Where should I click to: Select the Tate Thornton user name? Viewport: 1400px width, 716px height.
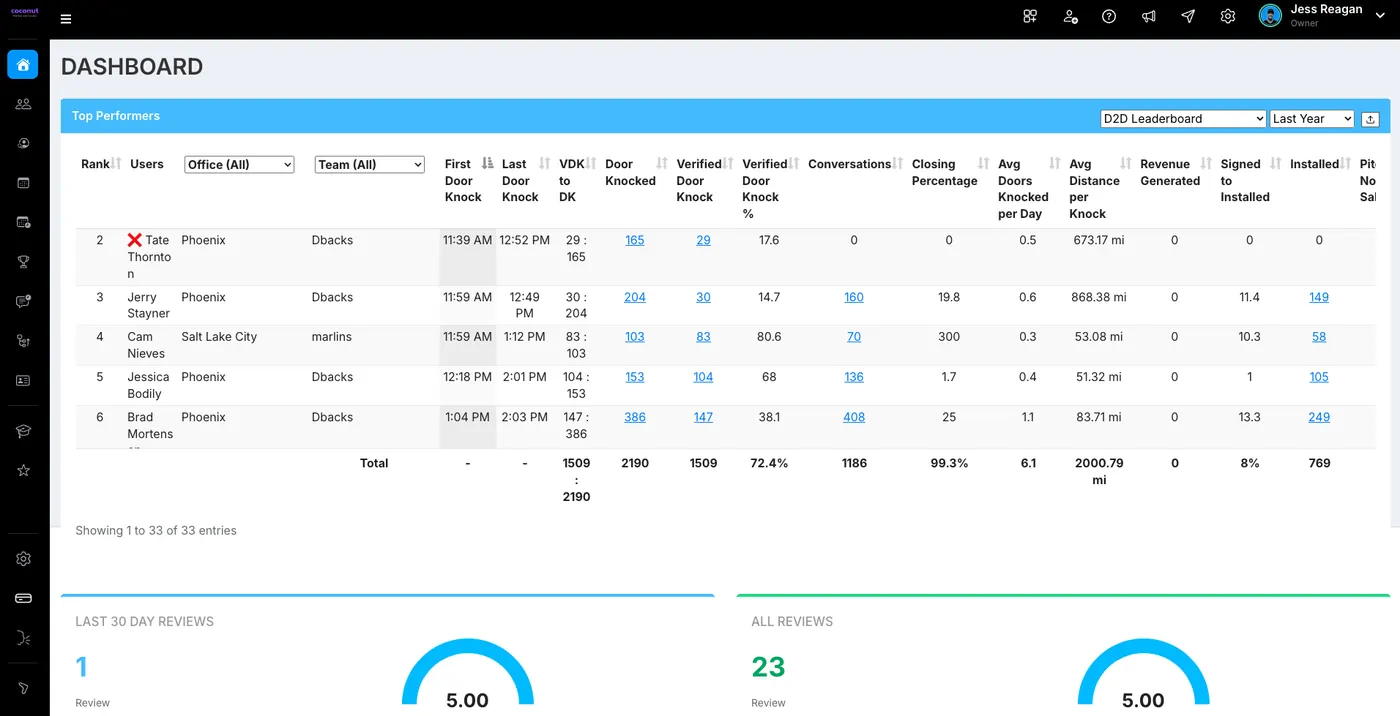[149, 257]
